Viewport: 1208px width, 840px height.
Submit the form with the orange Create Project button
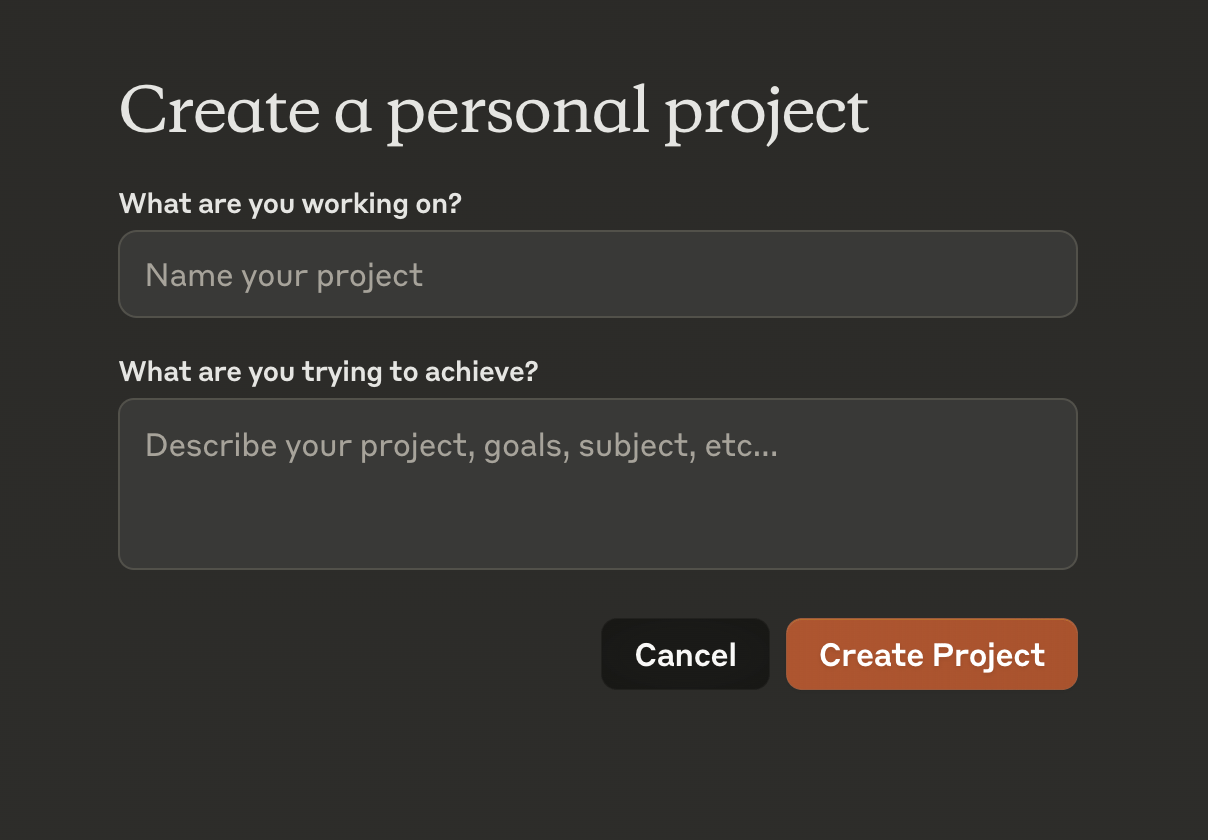[931, 654]
